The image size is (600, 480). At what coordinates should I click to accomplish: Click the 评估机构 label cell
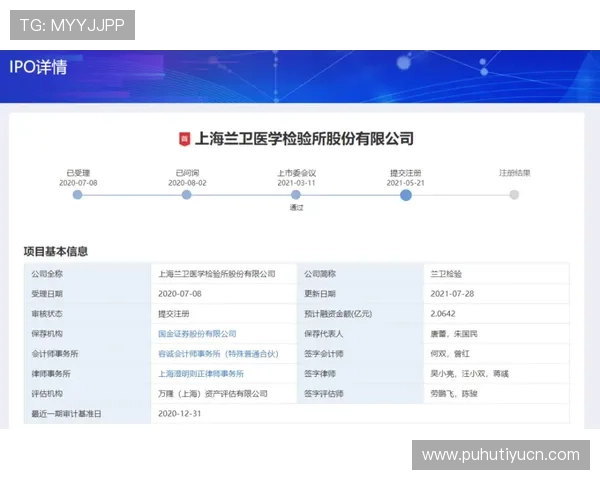pyautogui.click(x=88, y=393)
